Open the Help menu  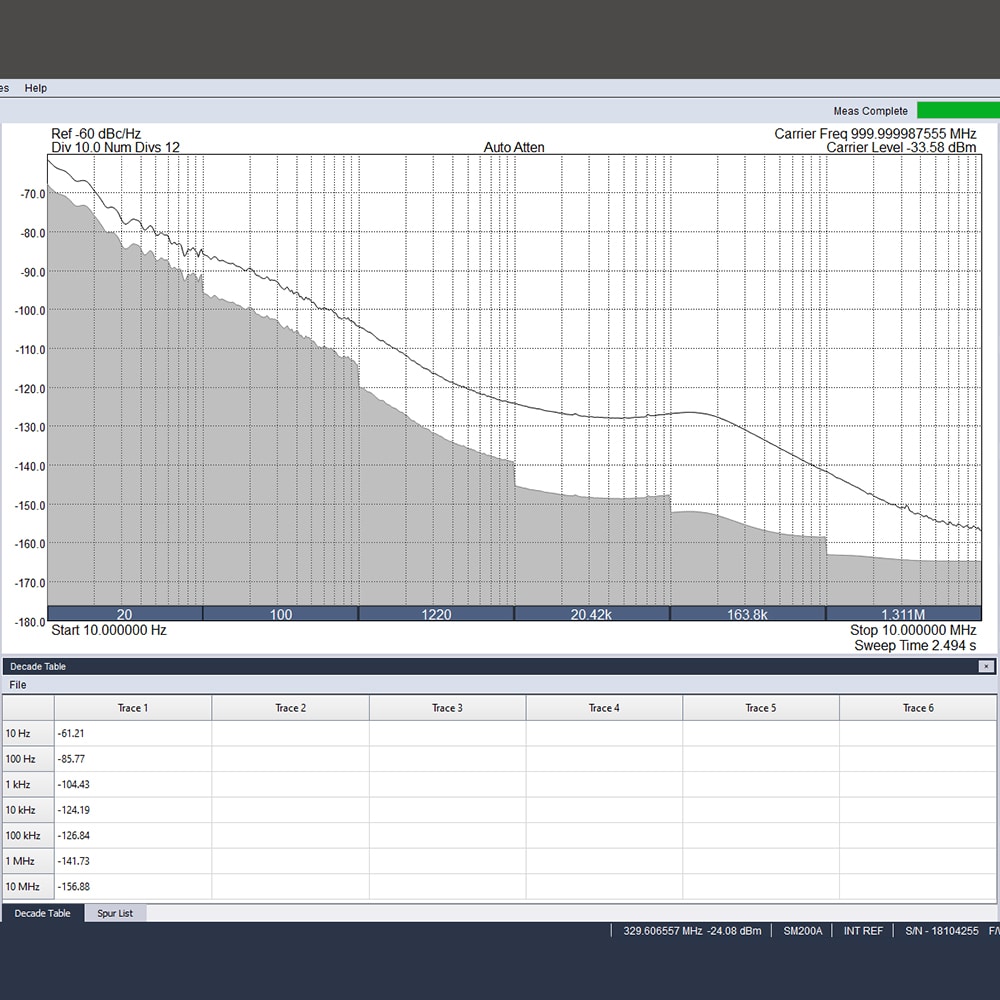tap(36, 88)
